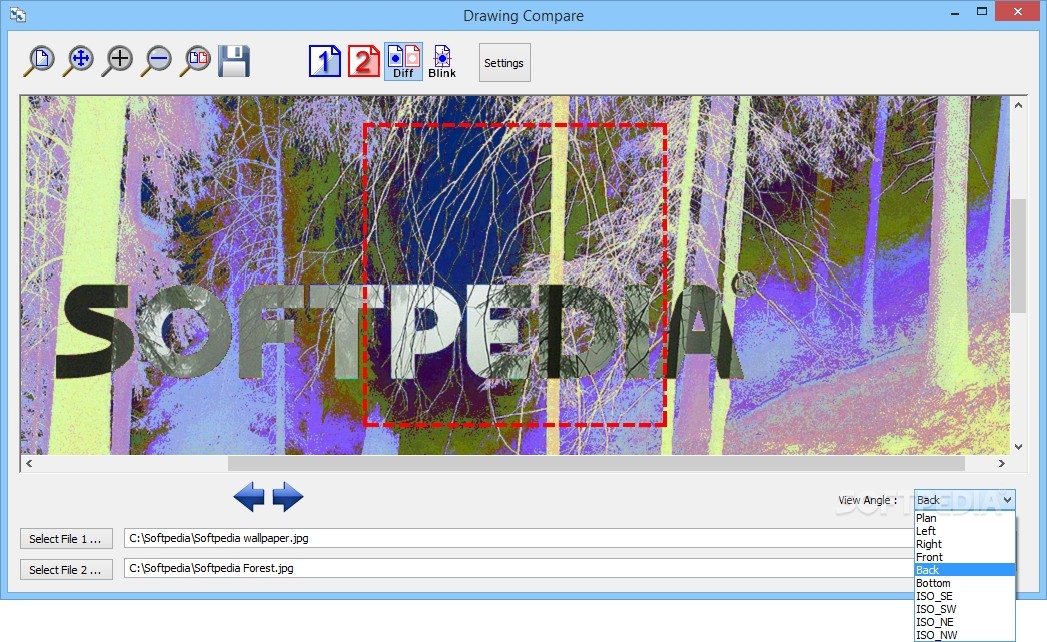Viewport: 1047px width, 642px height.
Task: Collapse the View Angle dropdown arrow
Action: pos(1007,500)
